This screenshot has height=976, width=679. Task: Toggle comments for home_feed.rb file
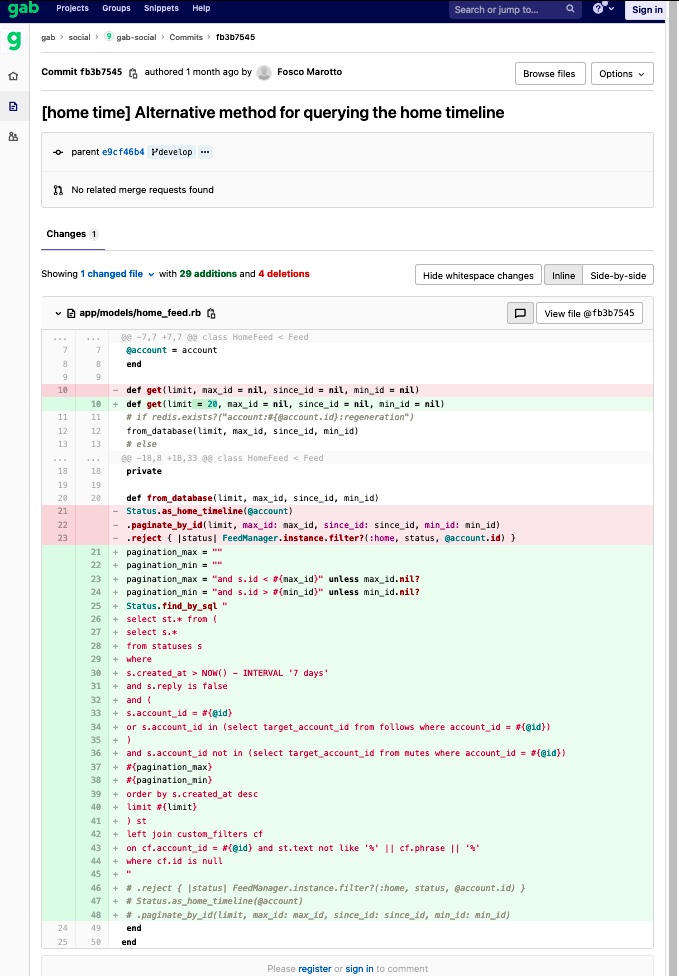519,313
